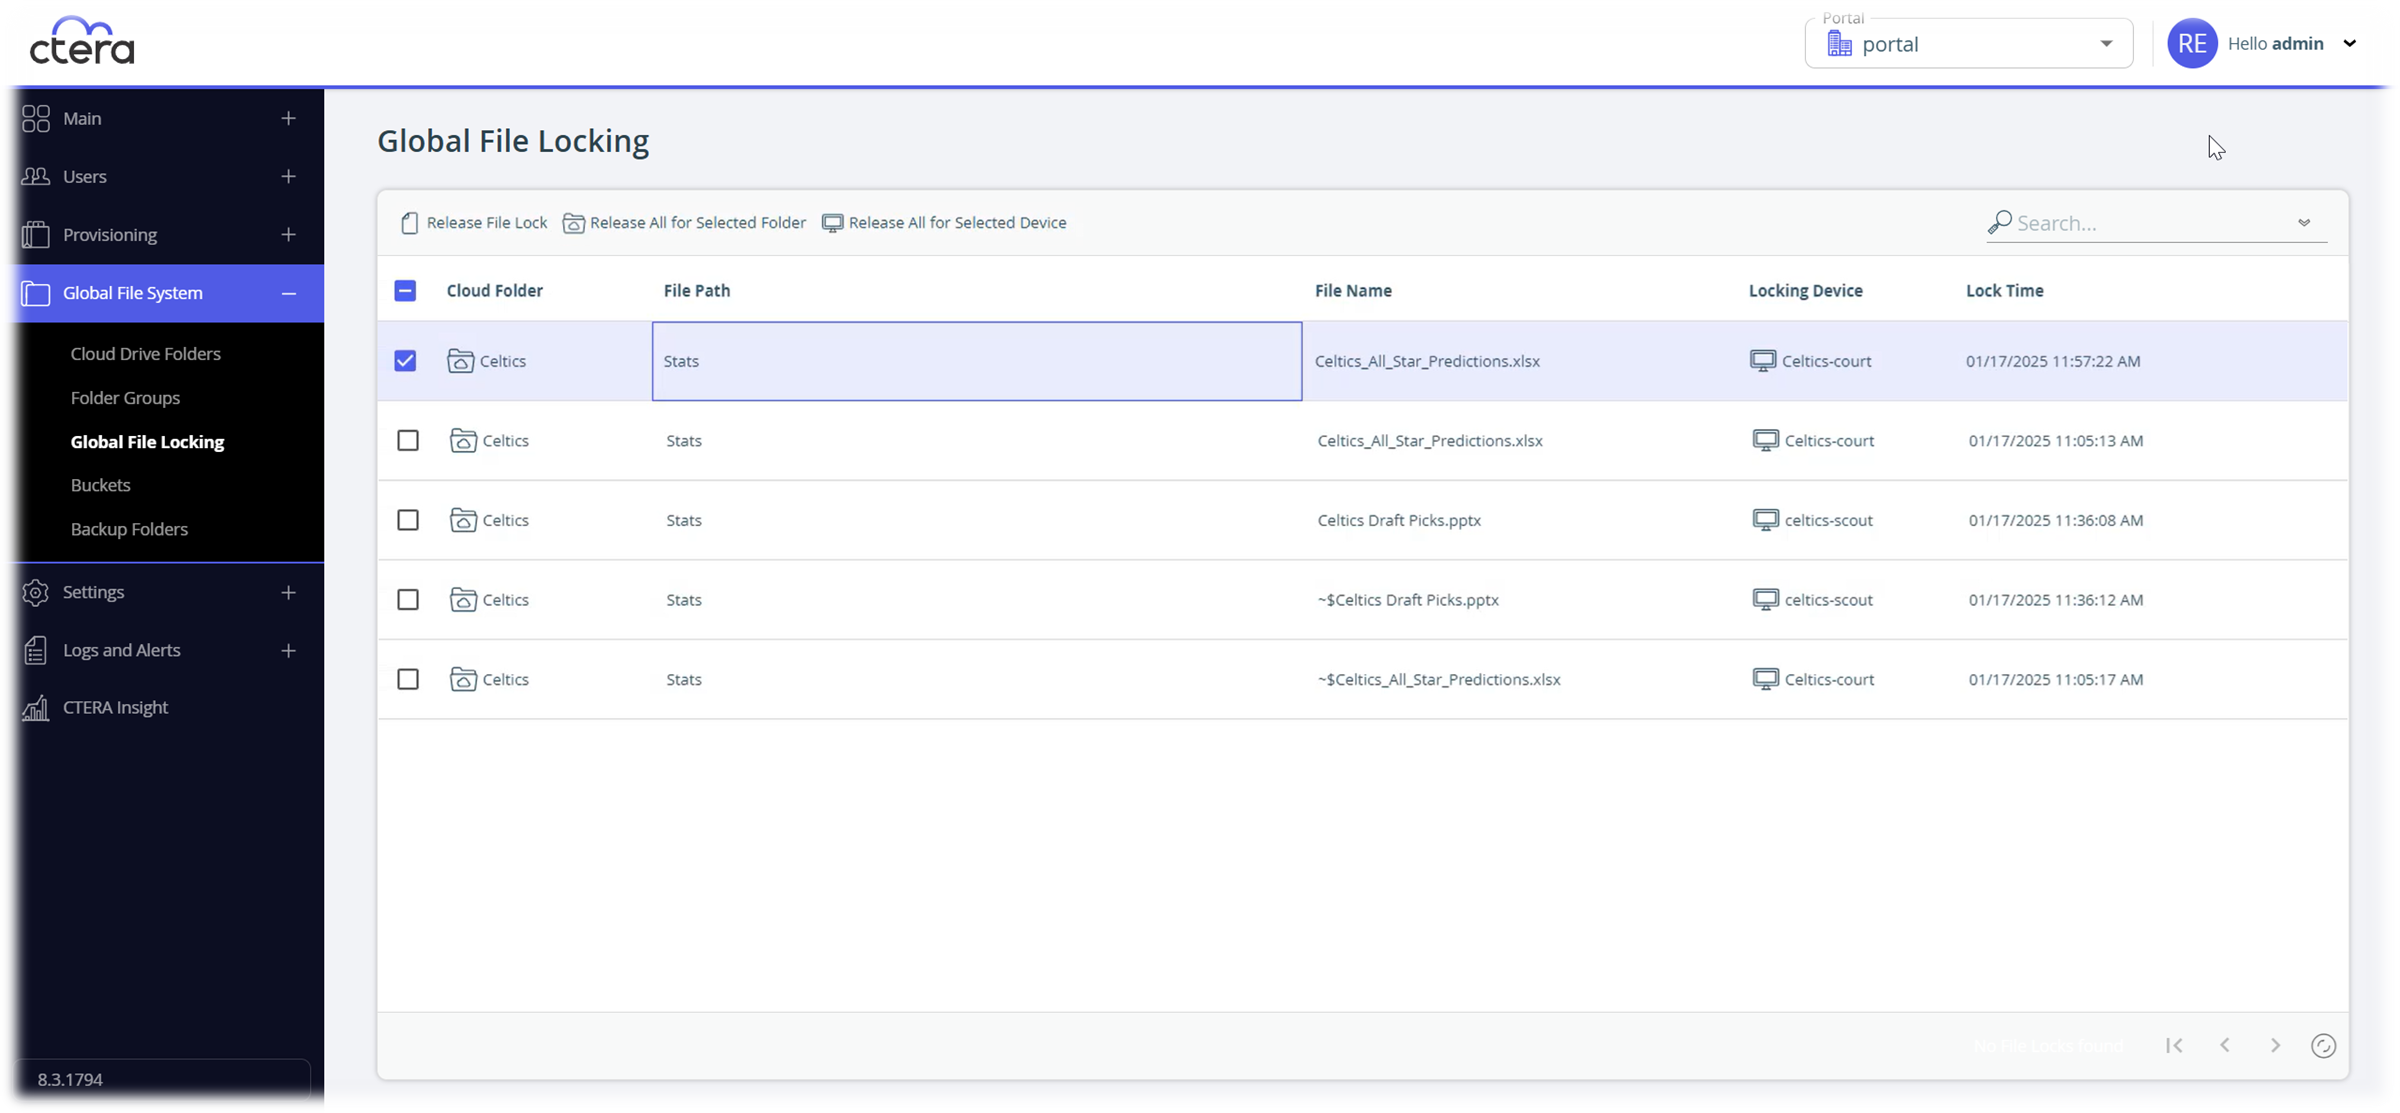Sort by File Name column header
The height and width of the screenshot is (1113, 2400).
1353,291
